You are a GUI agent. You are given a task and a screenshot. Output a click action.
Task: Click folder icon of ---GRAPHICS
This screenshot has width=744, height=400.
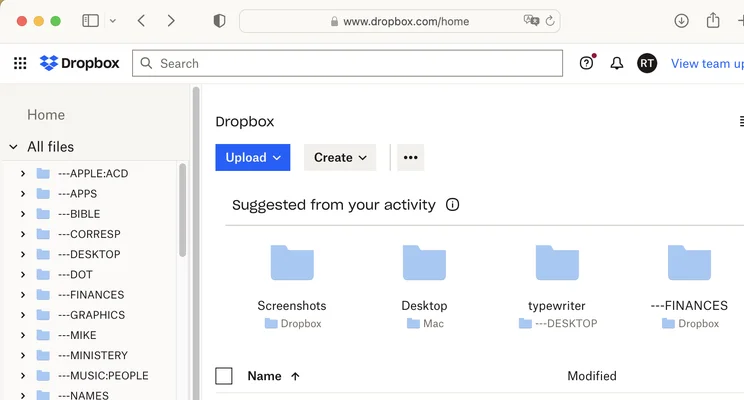[43, 315]
